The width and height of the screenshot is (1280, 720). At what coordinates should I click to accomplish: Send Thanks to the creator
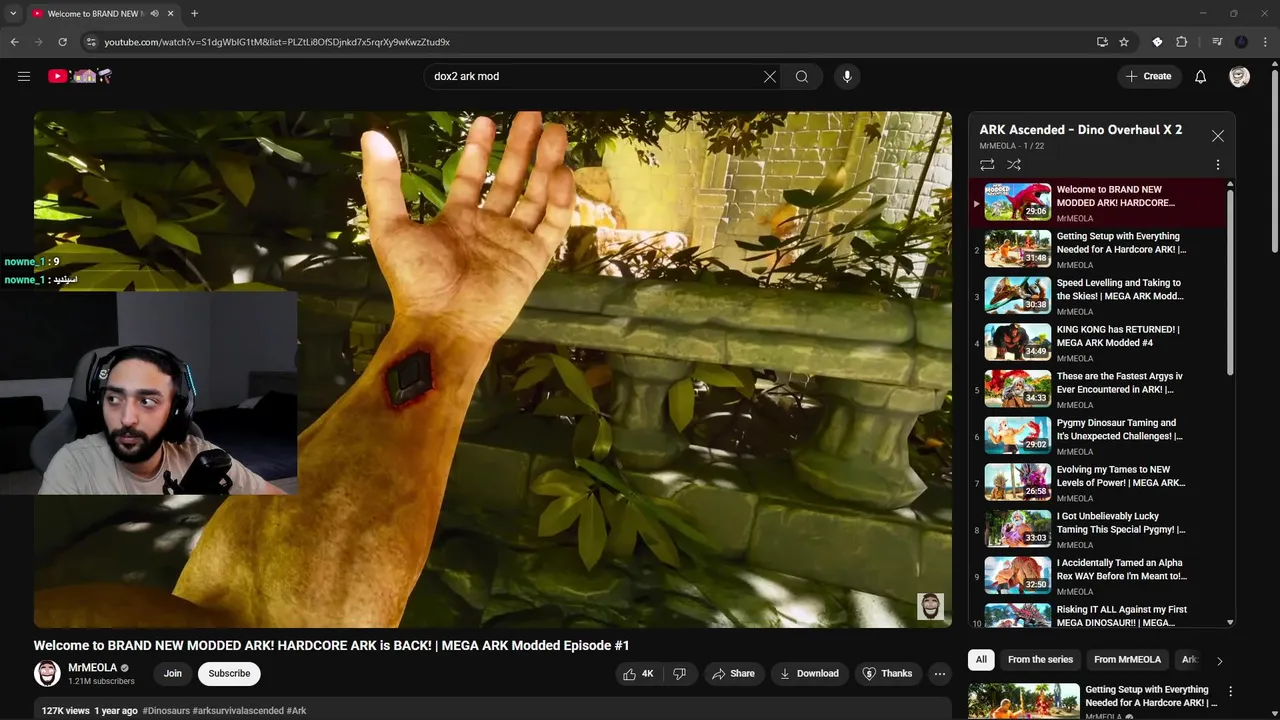tap(888, 674)
